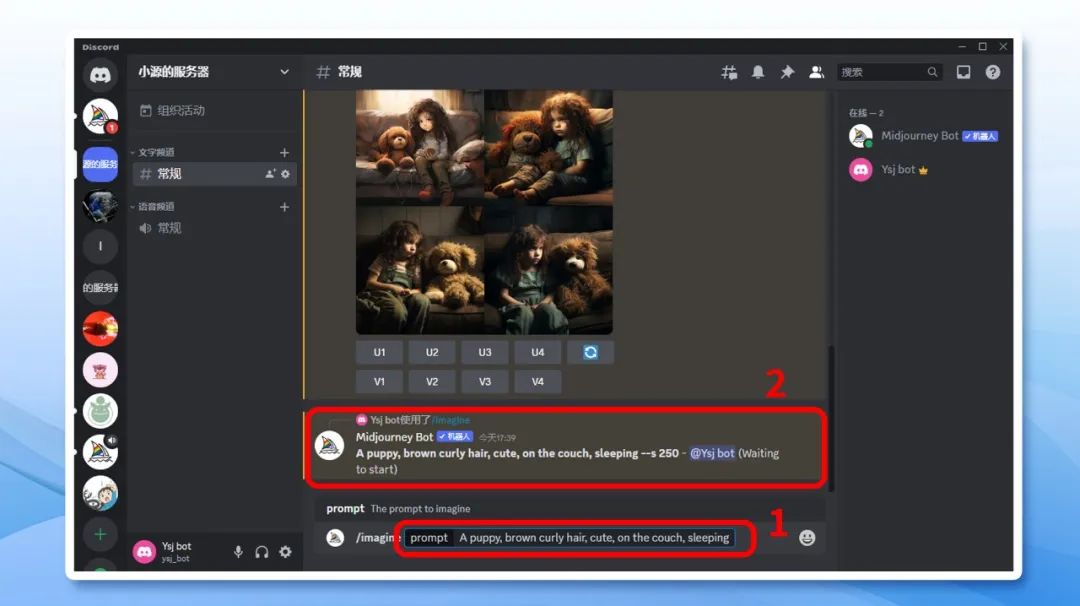
Task: Open the sailboat server with red notification badge
Action: pyautogui.click(x=101, y=116)
